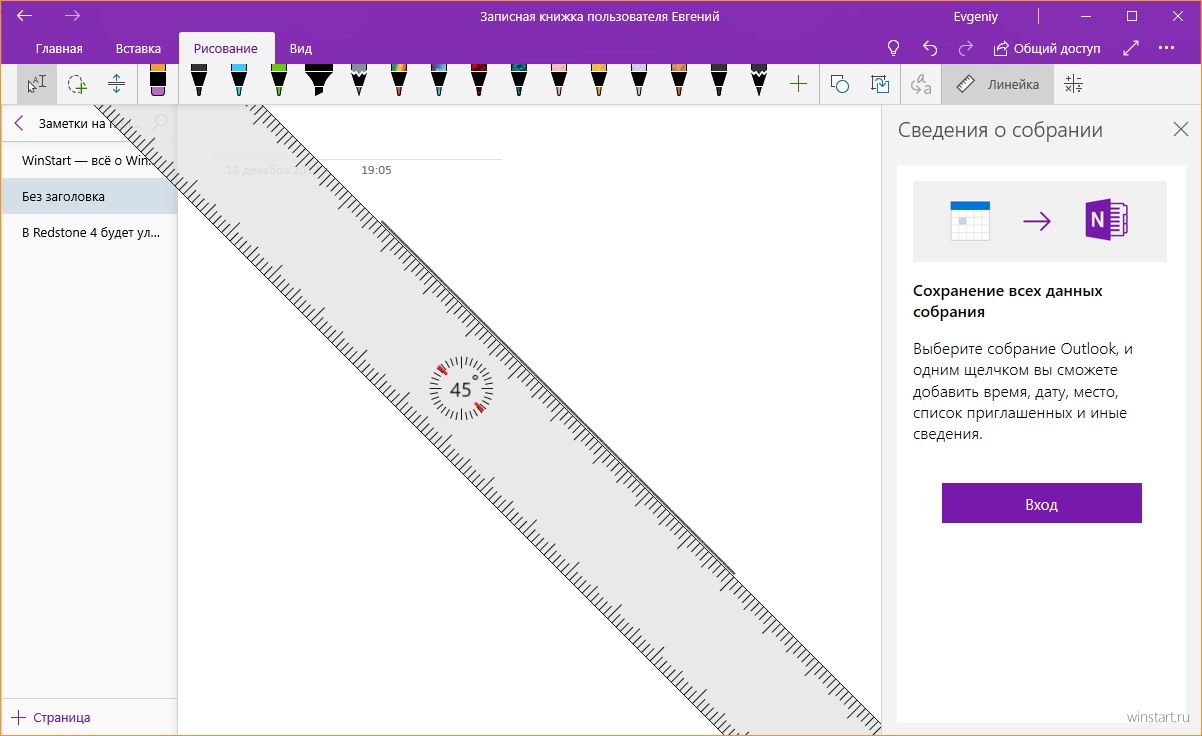Click the purple Вход button
This screenshot has width=1202, height=736.
pyautogui.click(x=1041, y=503)
